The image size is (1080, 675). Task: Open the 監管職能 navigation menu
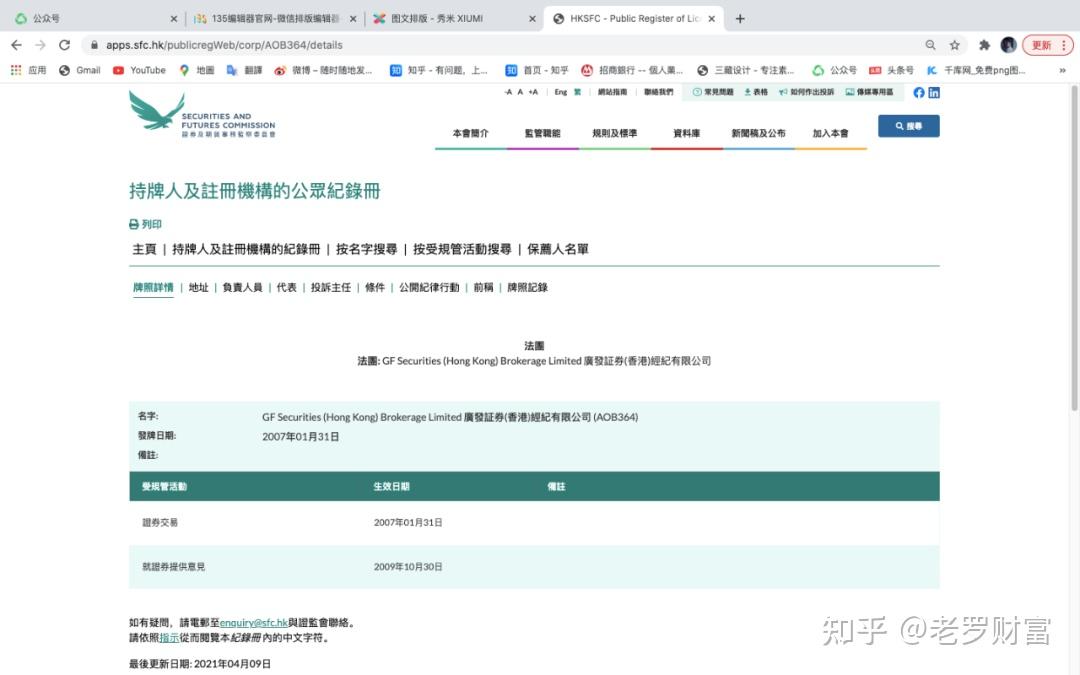(x=543, y=133)
